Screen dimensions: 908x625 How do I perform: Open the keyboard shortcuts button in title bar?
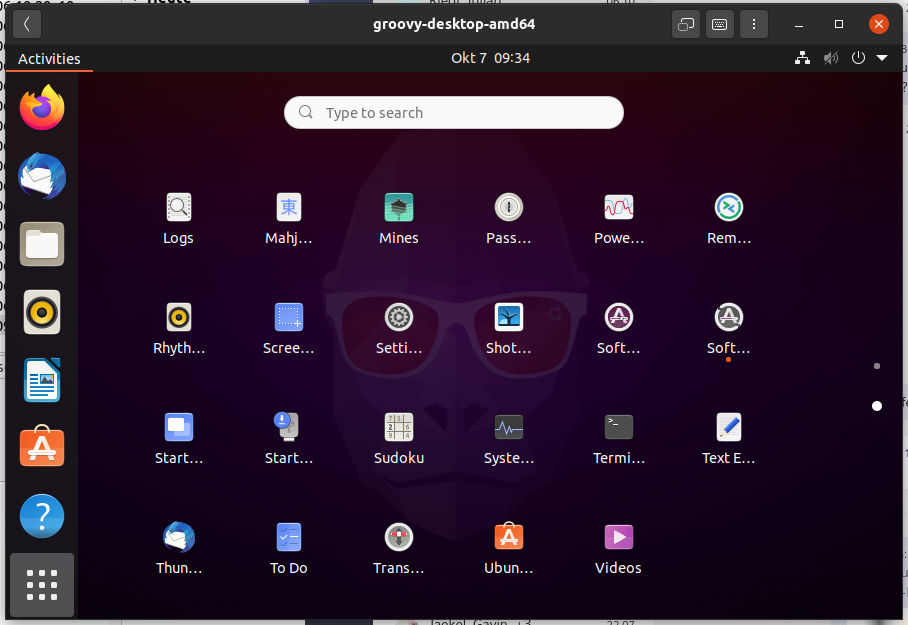(x=720, y=24)
